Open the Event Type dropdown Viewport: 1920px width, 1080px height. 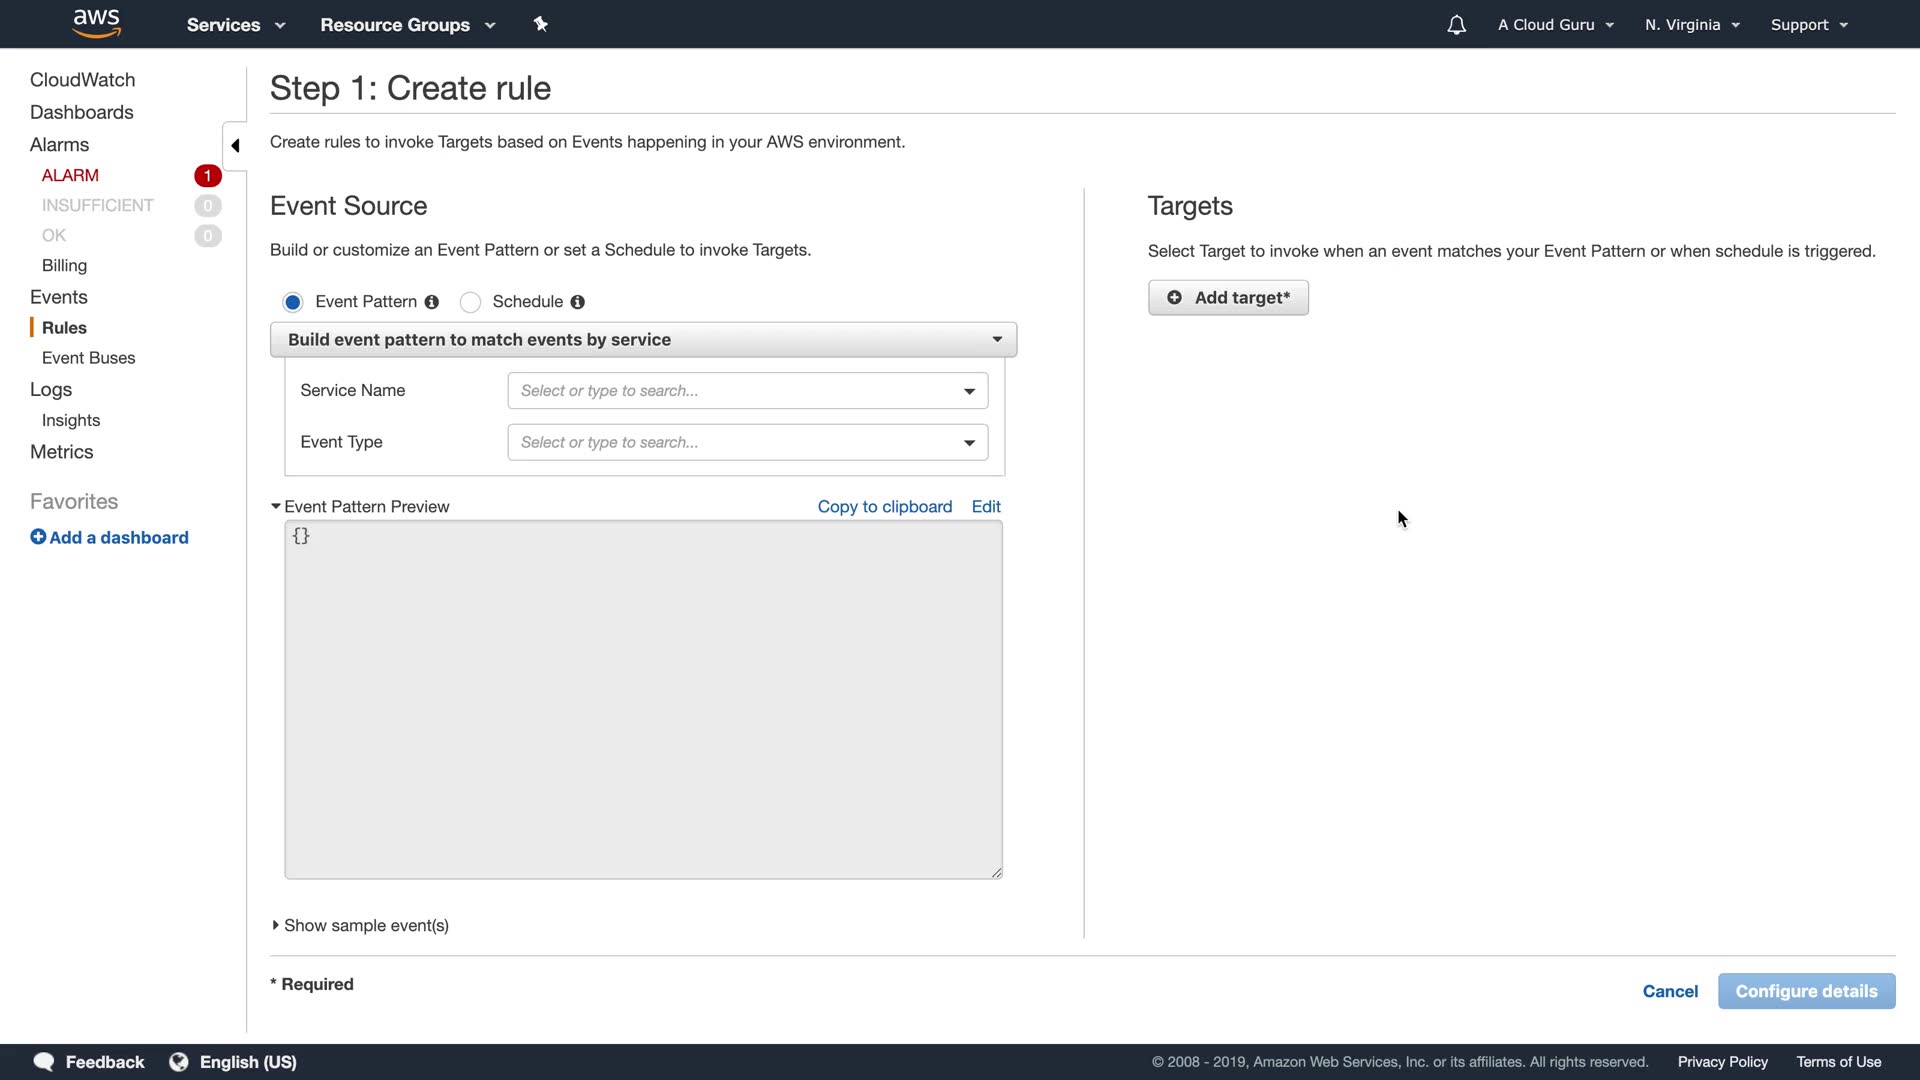(747, 442)
